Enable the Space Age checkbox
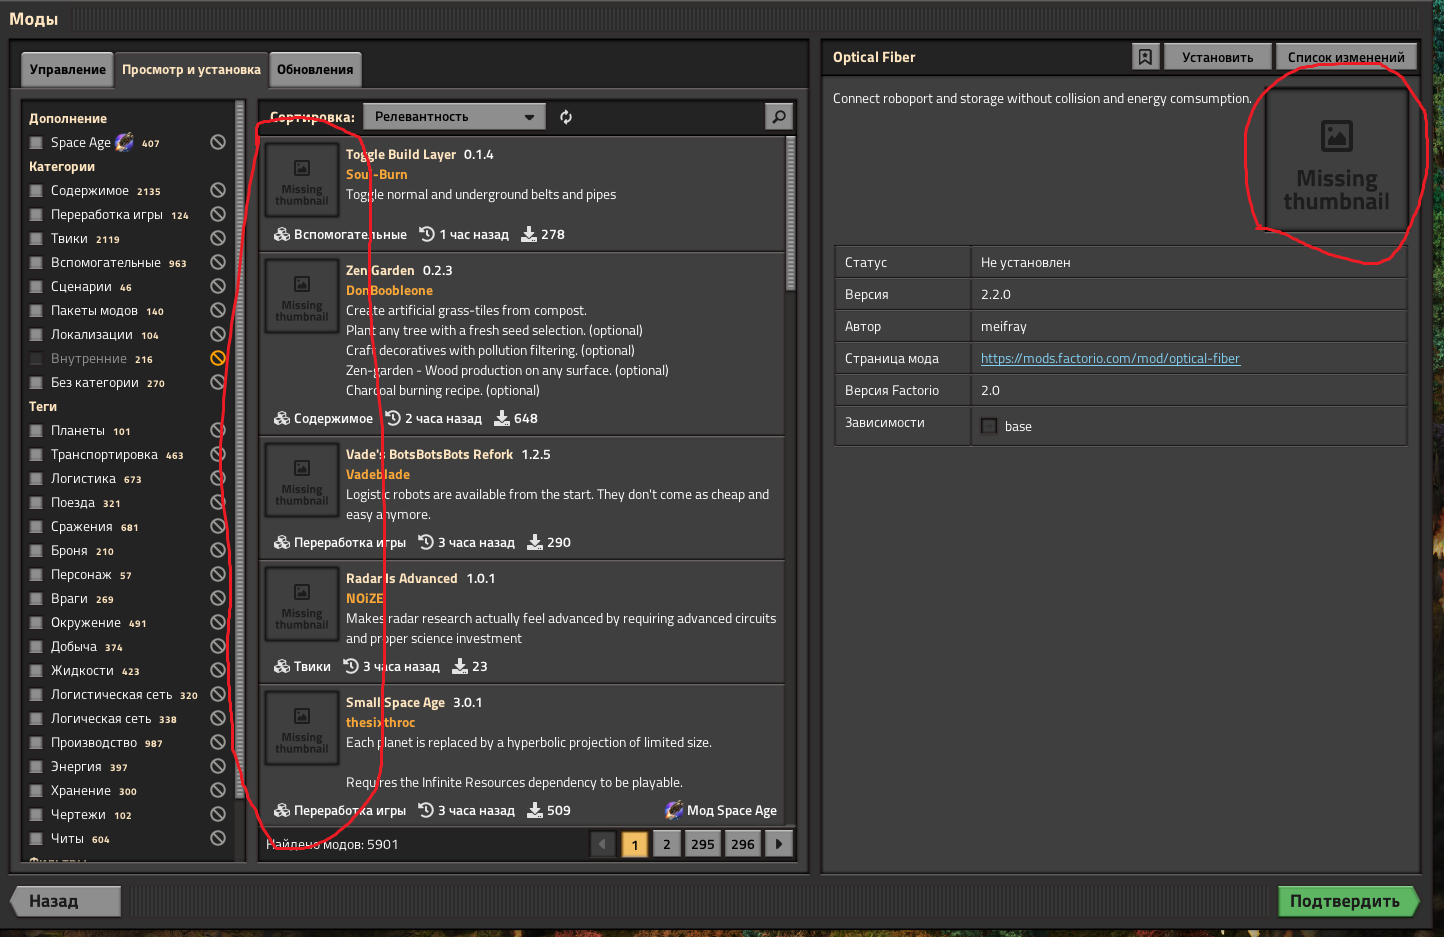Viewport: 1448px width, 937px height. (x=37, y=143)
